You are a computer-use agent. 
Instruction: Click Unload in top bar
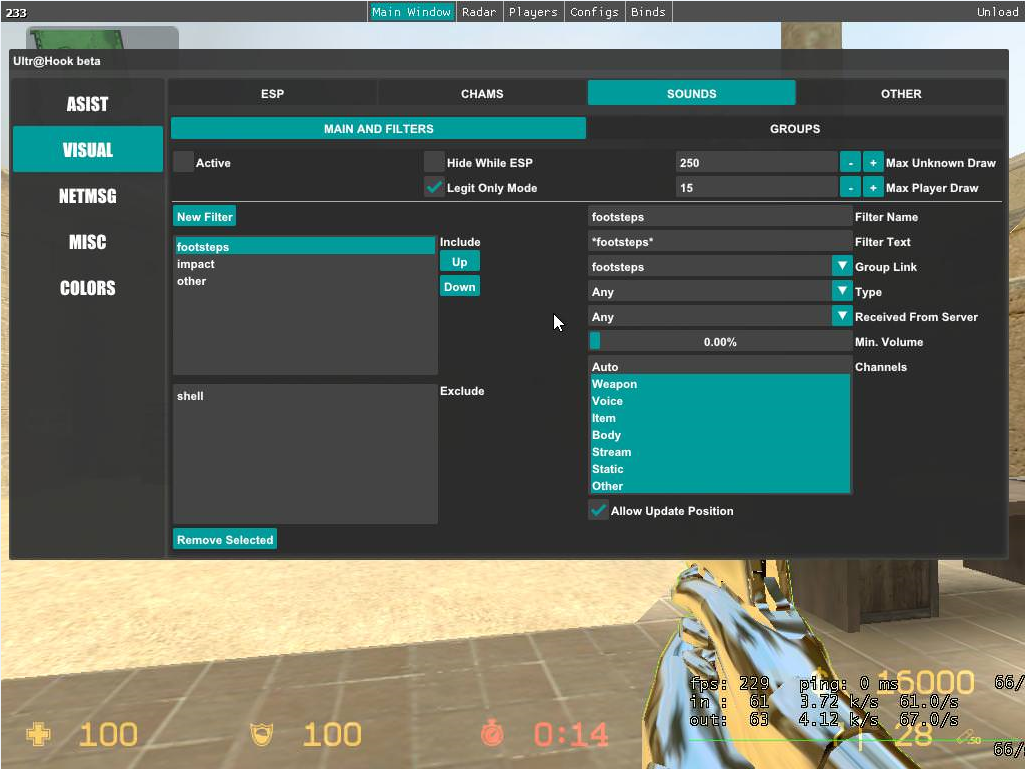pyautogui.click(x=998, y=12)
